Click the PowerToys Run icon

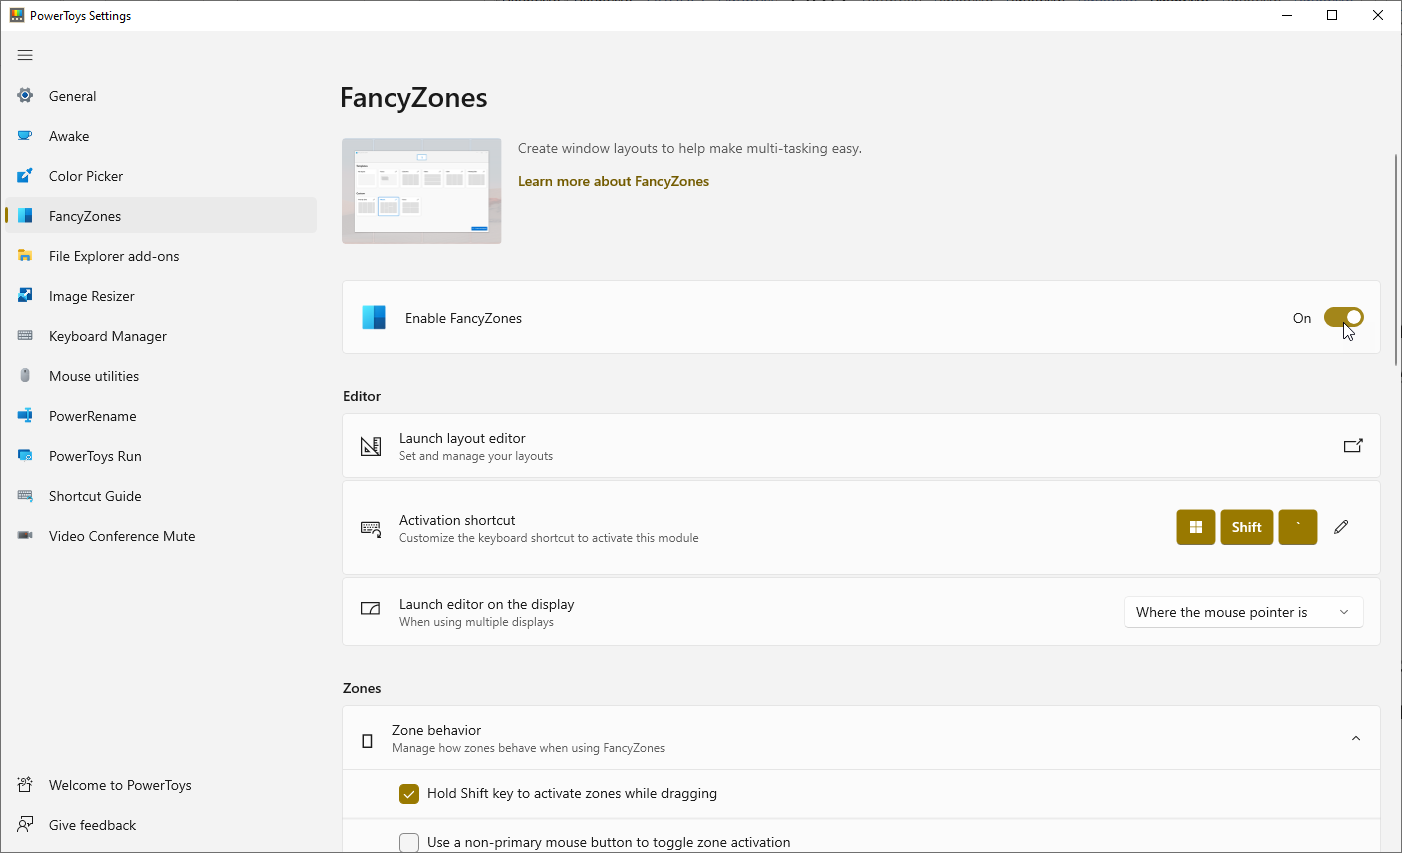(25, 456)
